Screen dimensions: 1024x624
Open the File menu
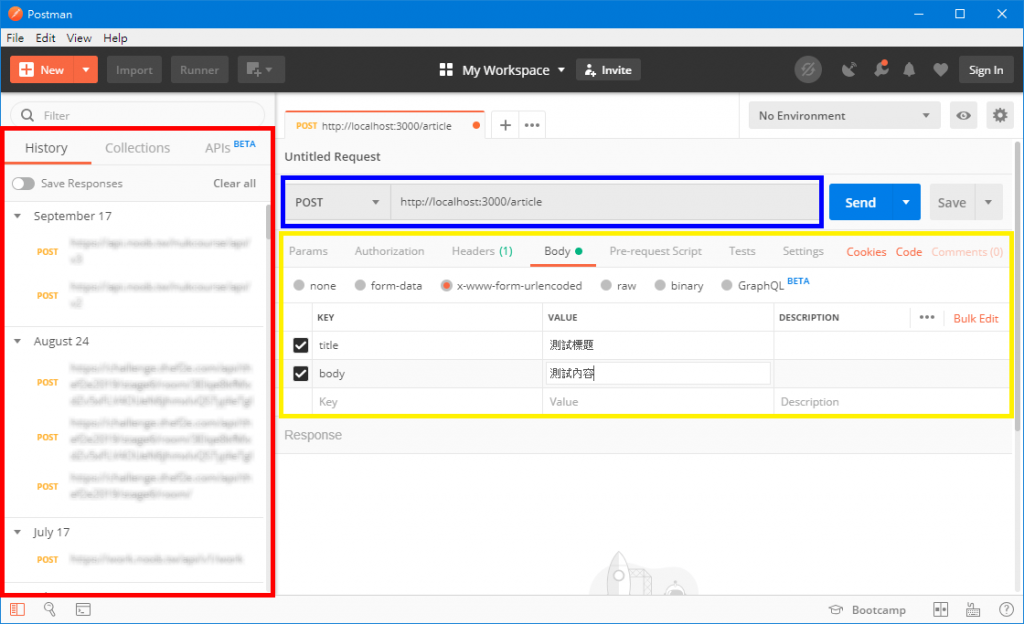[x=15, y=38]
